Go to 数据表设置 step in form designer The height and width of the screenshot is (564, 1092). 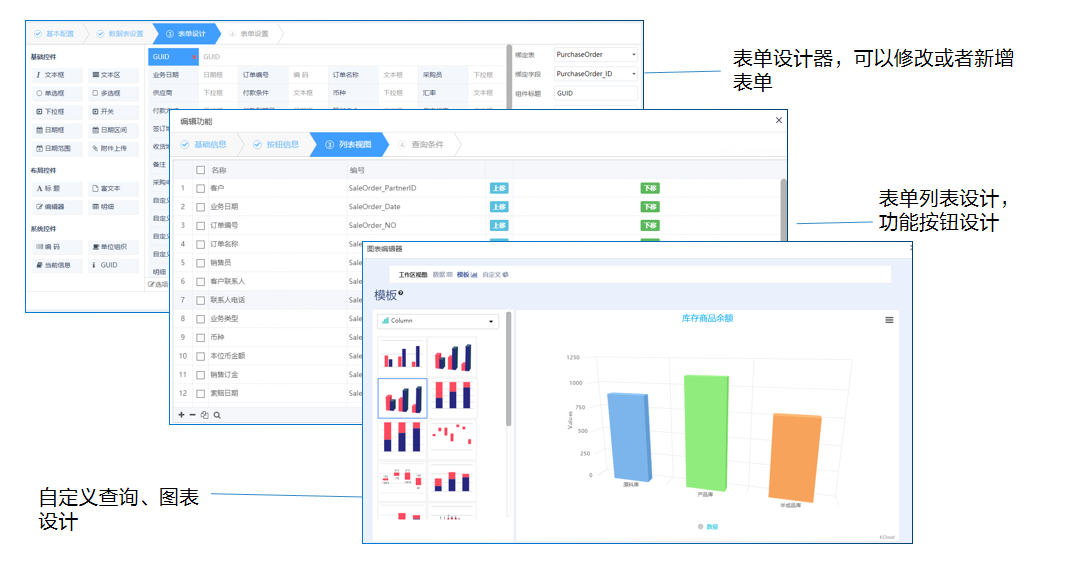[x=120, y=33]
